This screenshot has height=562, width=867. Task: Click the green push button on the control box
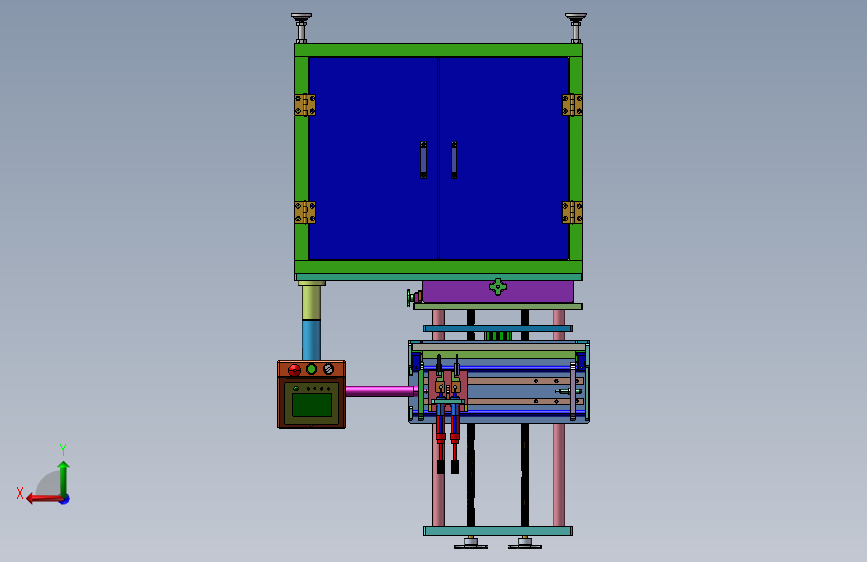coord(311,369)
